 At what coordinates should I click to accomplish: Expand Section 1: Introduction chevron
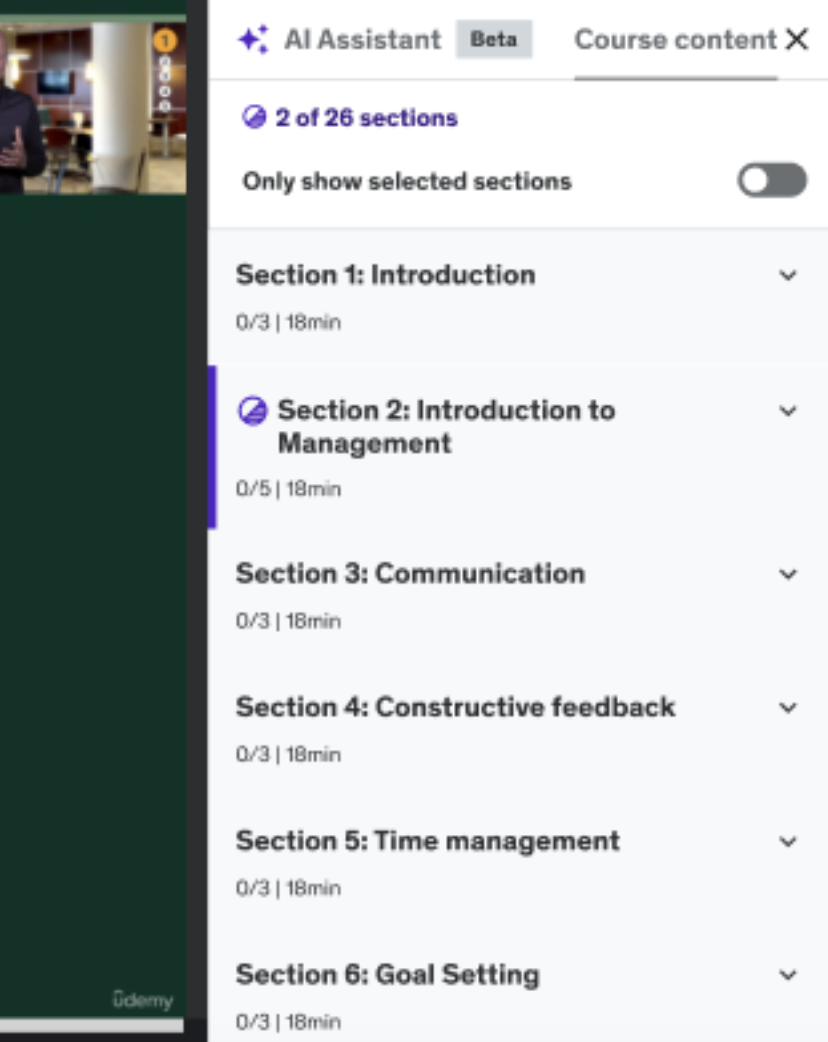coord(788,276)
